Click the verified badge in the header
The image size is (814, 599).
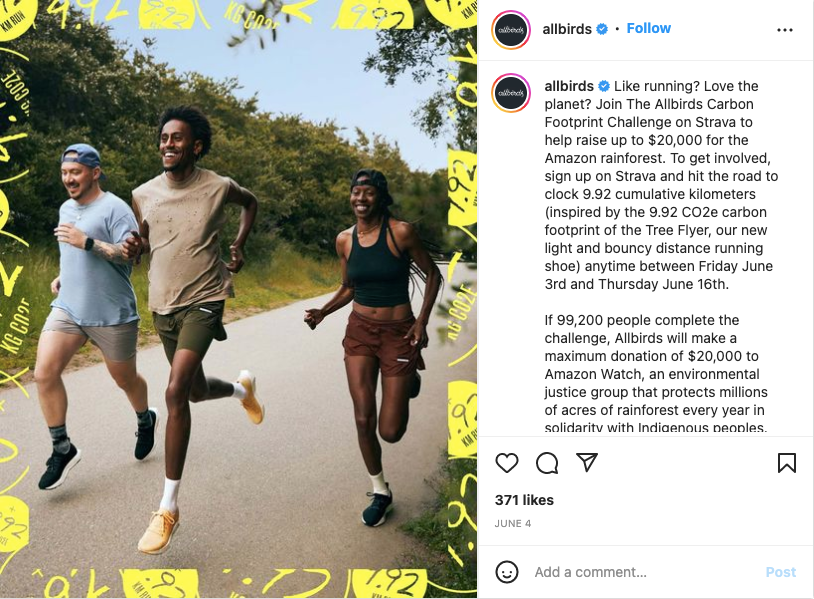(x=602, y=29)
